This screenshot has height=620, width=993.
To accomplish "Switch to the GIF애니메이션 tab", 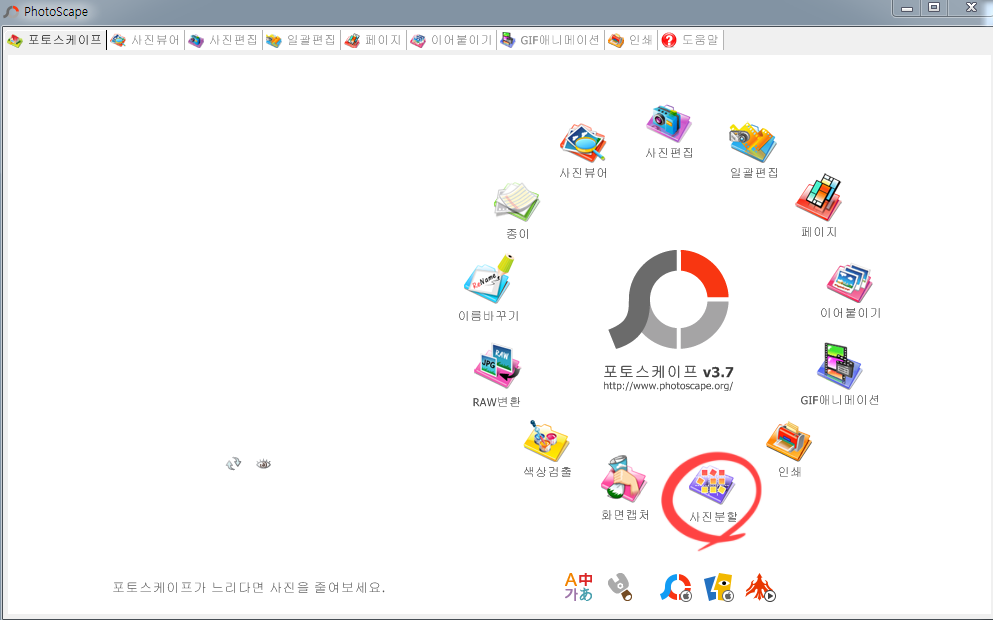I will coord(550,40).
